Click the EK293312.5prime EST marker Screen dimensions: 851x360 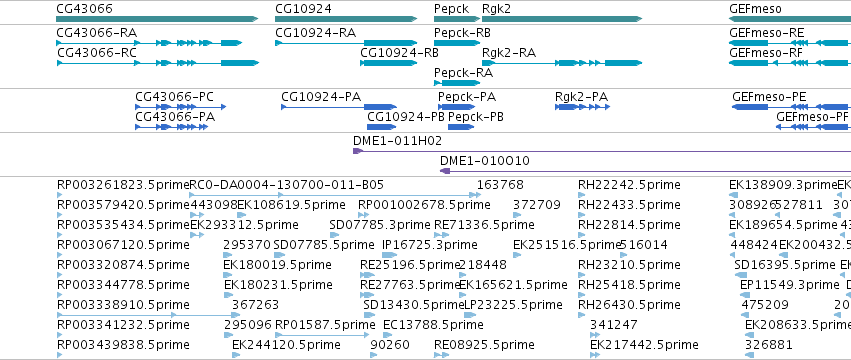pyautogui.click(x=197, y=235)
